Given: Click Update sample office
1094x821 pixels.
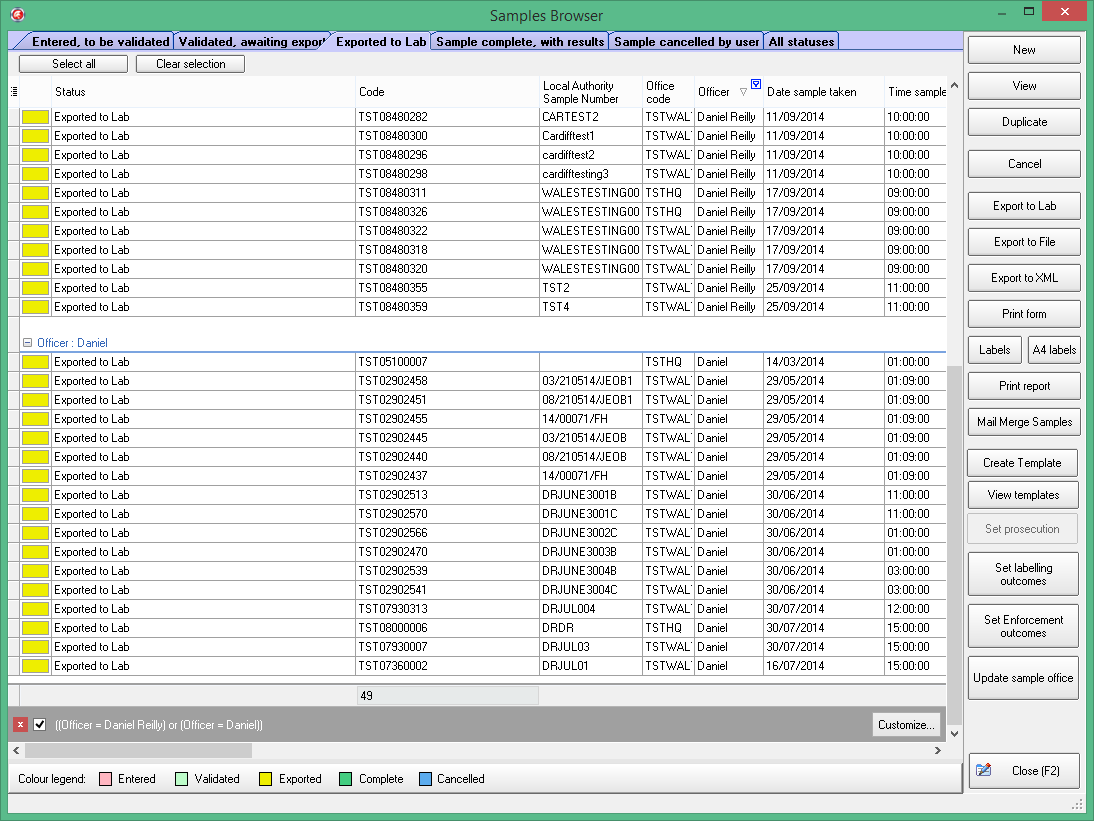Looking at the screenshot, I should [x=1023, y=678].
